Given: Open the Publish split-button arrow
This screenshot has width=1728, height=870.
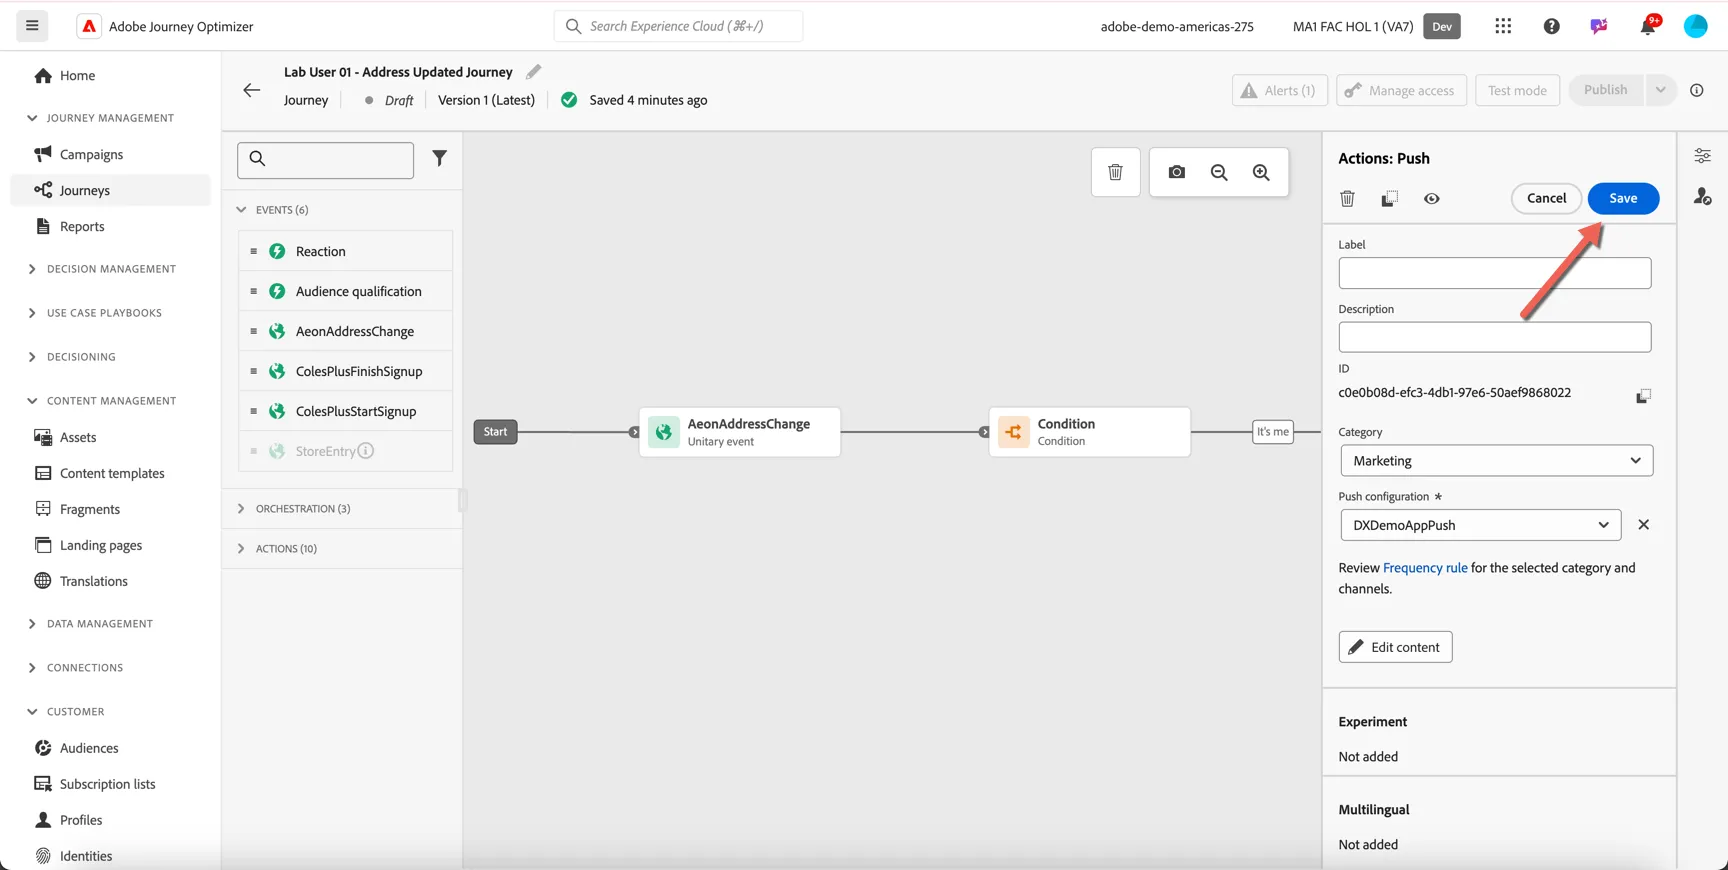Looking at the screenshot, I should coord(1660,90).
